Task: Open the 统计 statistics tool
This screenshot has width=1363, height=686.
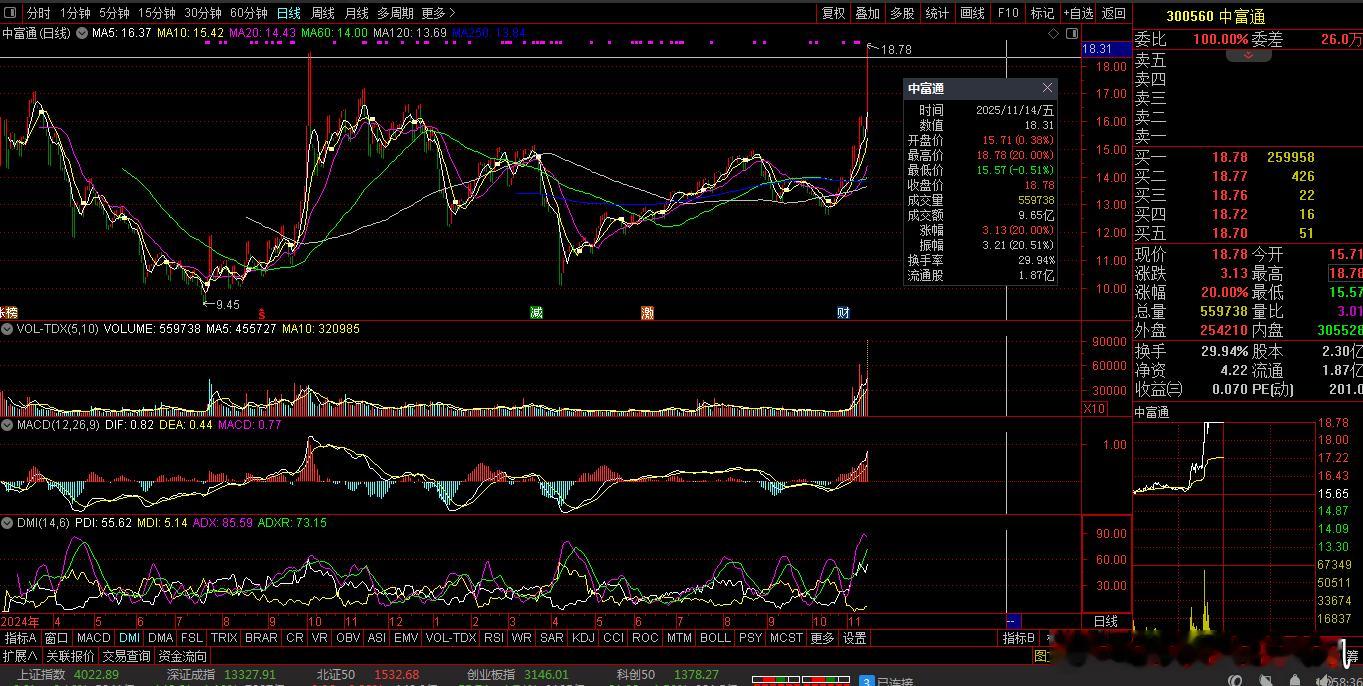Action: click(x=937, y=13)
